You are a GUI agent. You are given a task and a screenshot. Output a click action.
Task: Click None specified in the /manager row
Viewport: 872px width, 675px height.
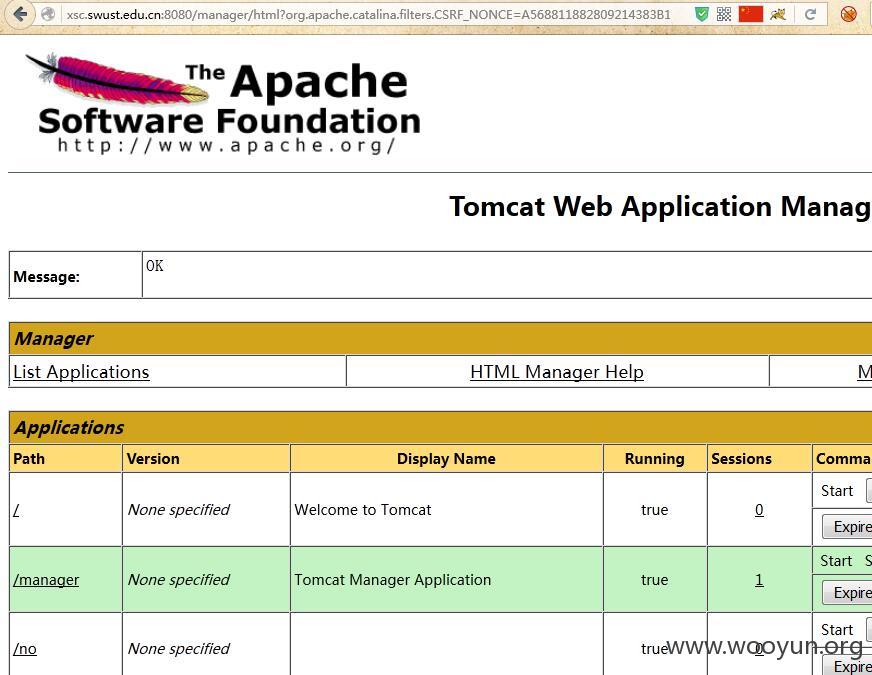pyautogui.click(x=179, y=580)
